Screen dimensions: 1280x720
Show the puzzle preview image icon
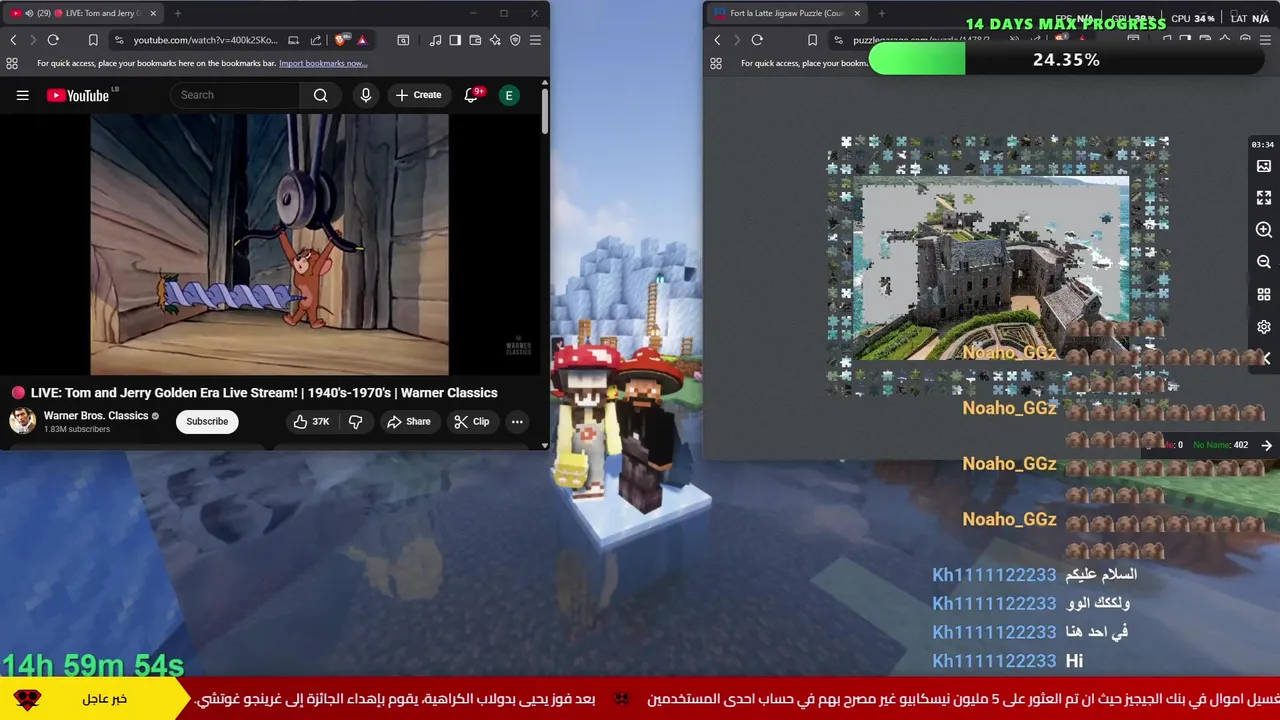point(1264,166)
